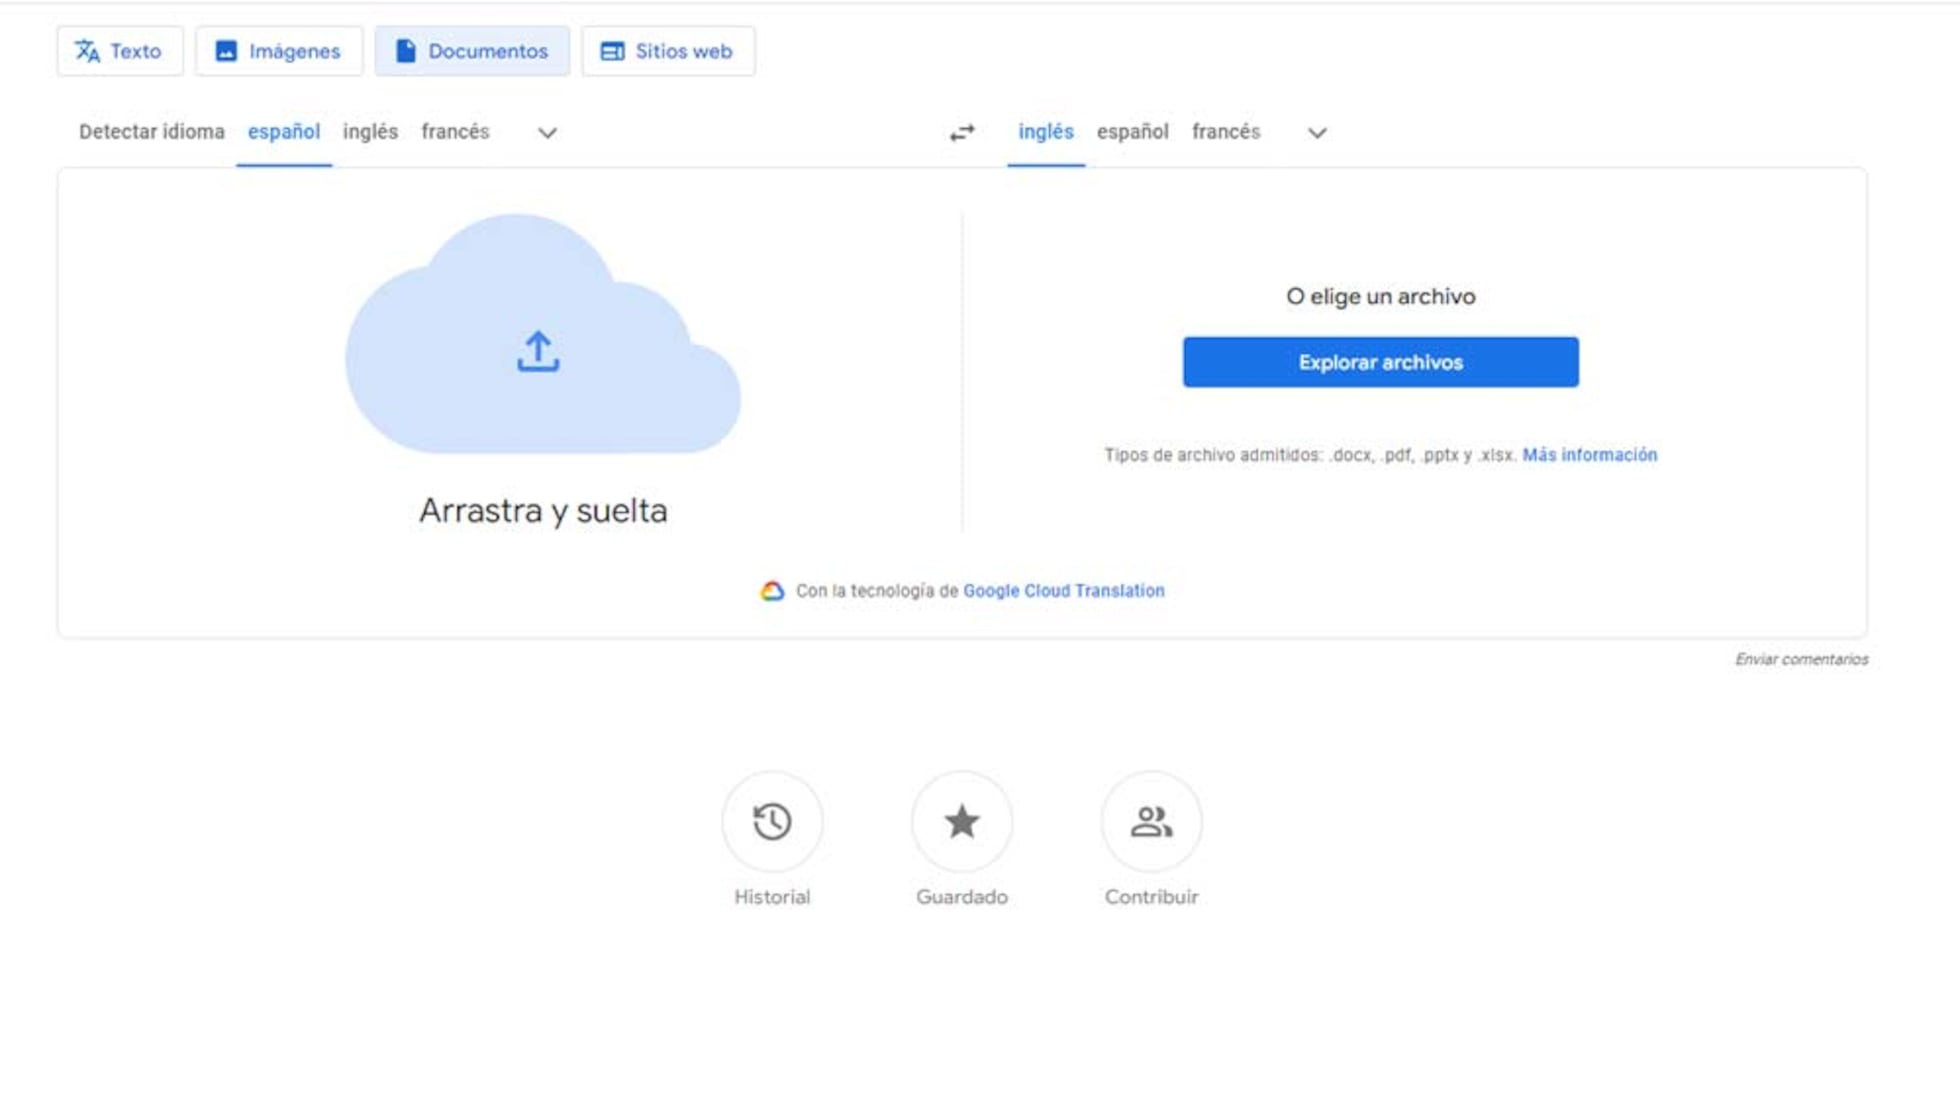Click the Historial clock icon
Viewport: 1960px width, 1113px height.
coord(772,822)
